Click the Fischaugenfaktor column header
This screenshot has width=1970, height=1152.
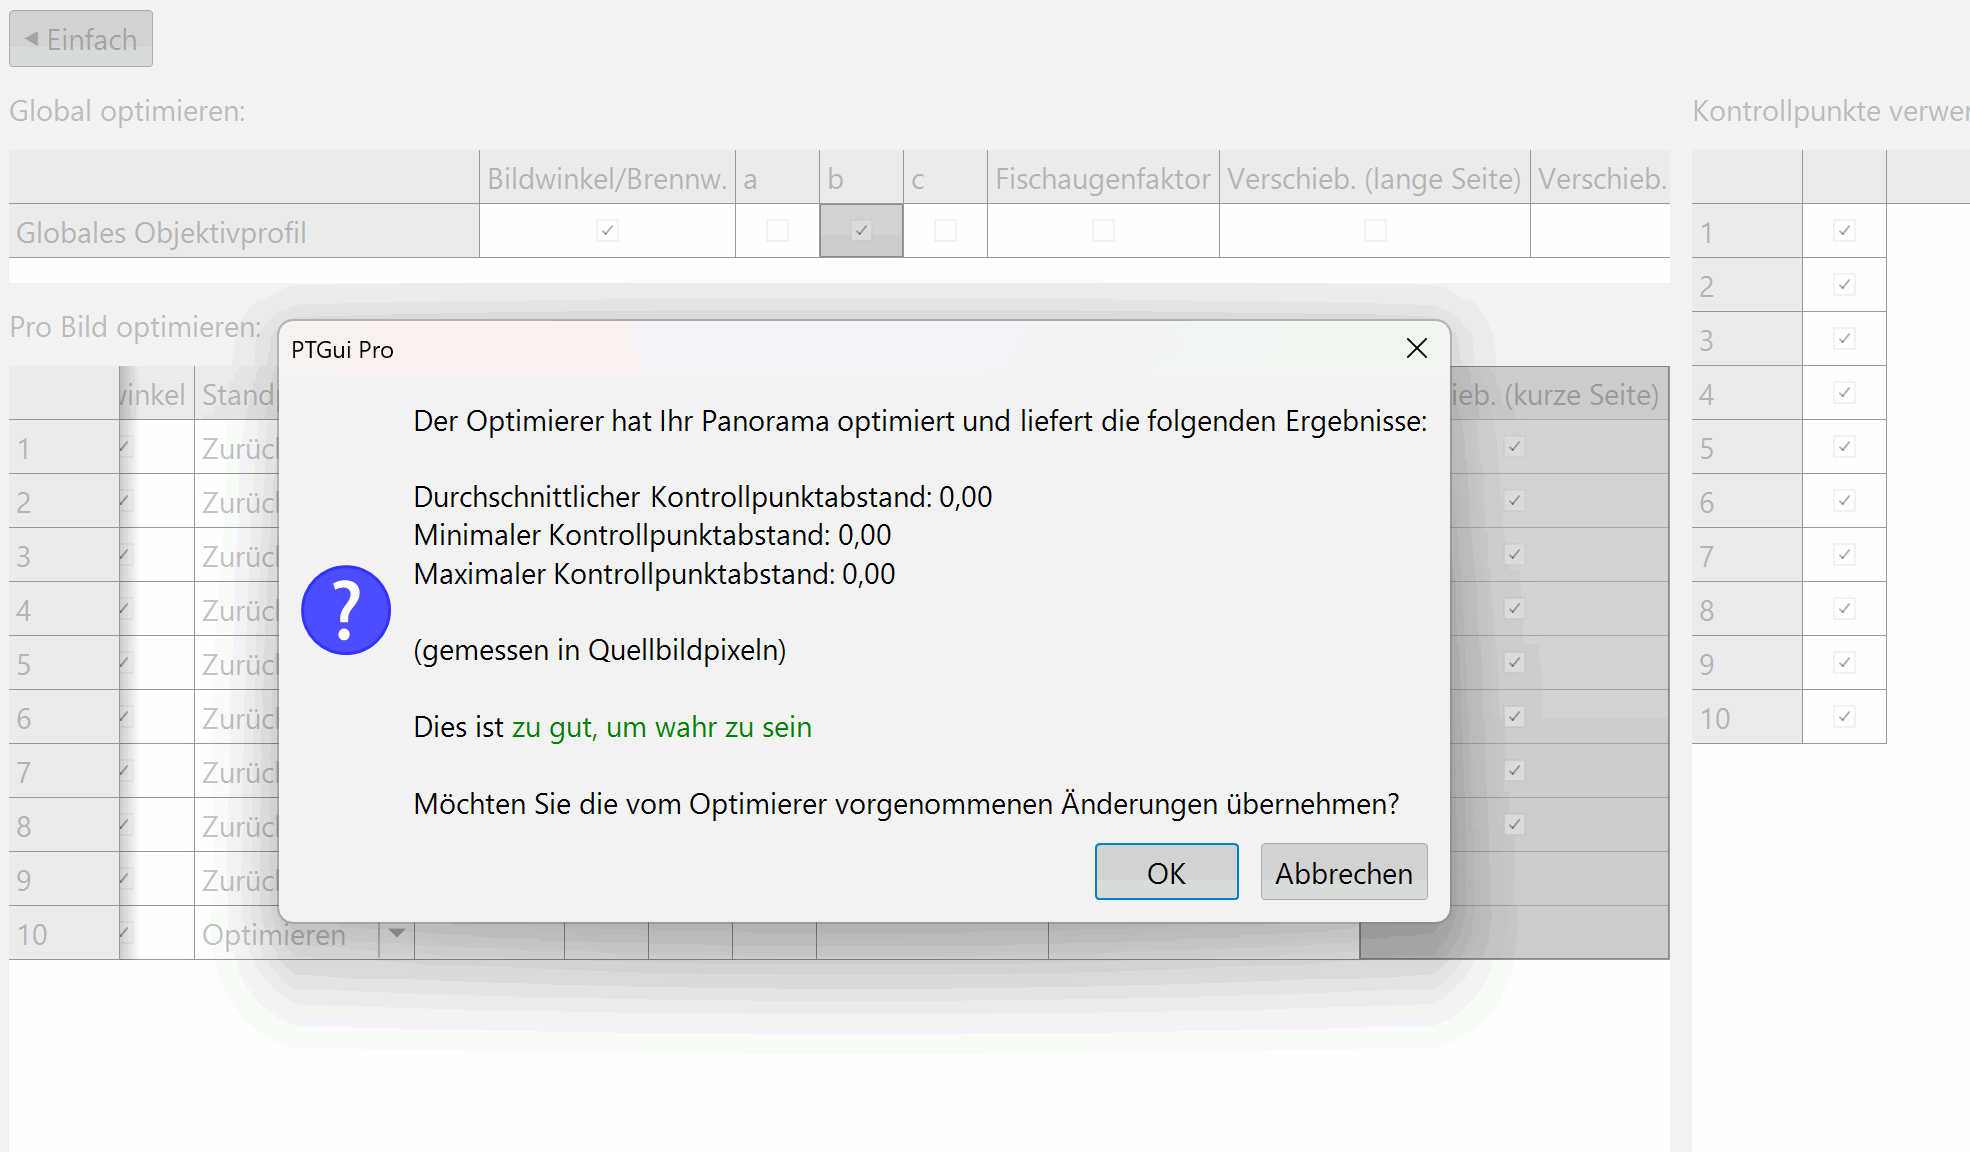(1102, 178)
